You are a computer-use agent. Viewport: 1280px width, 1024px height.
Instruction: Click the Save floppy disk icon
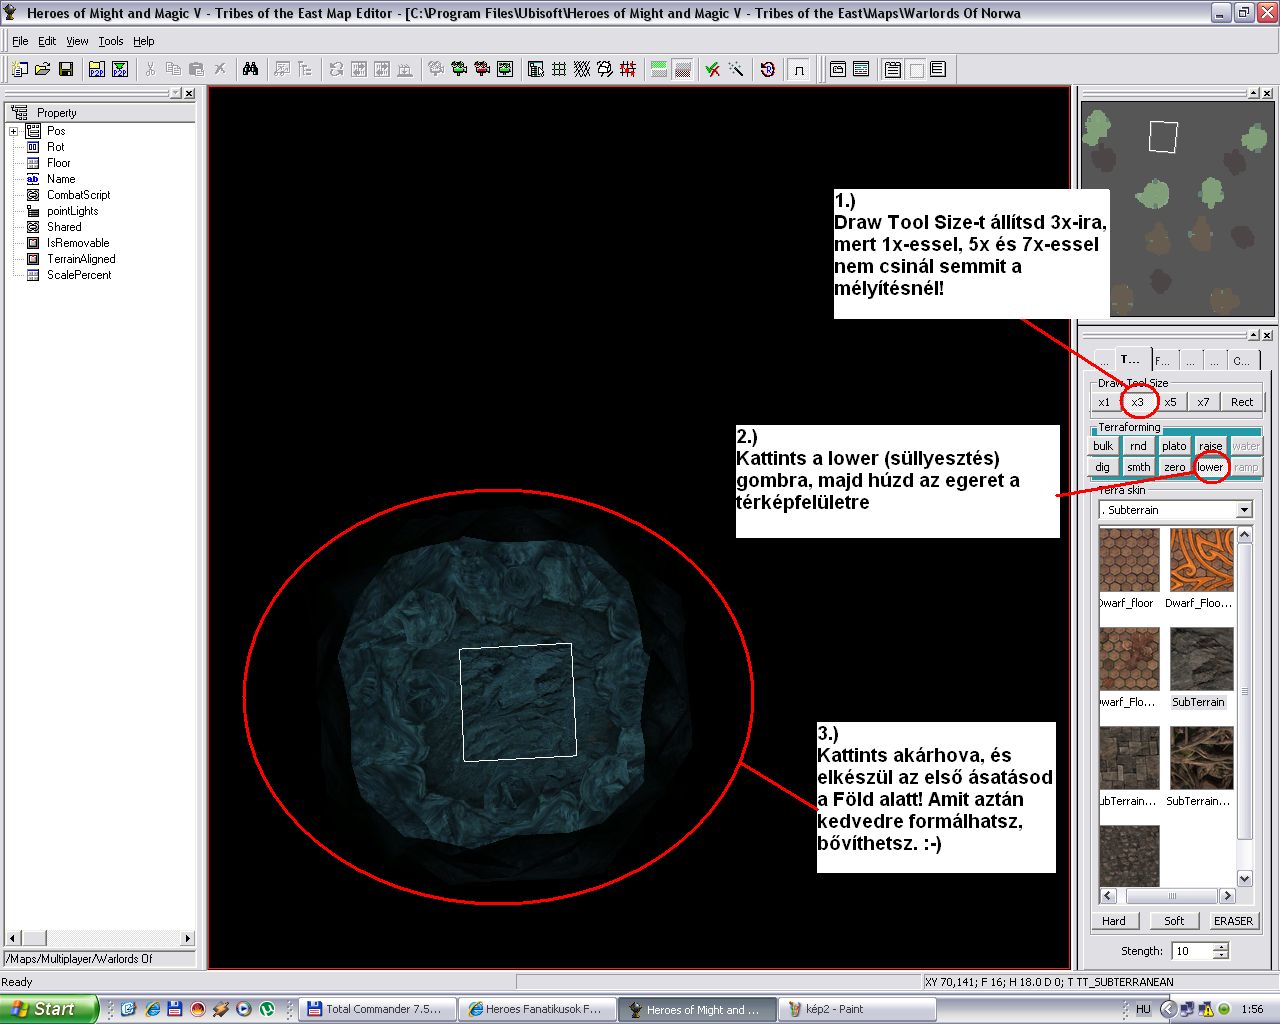click(66, 69)
